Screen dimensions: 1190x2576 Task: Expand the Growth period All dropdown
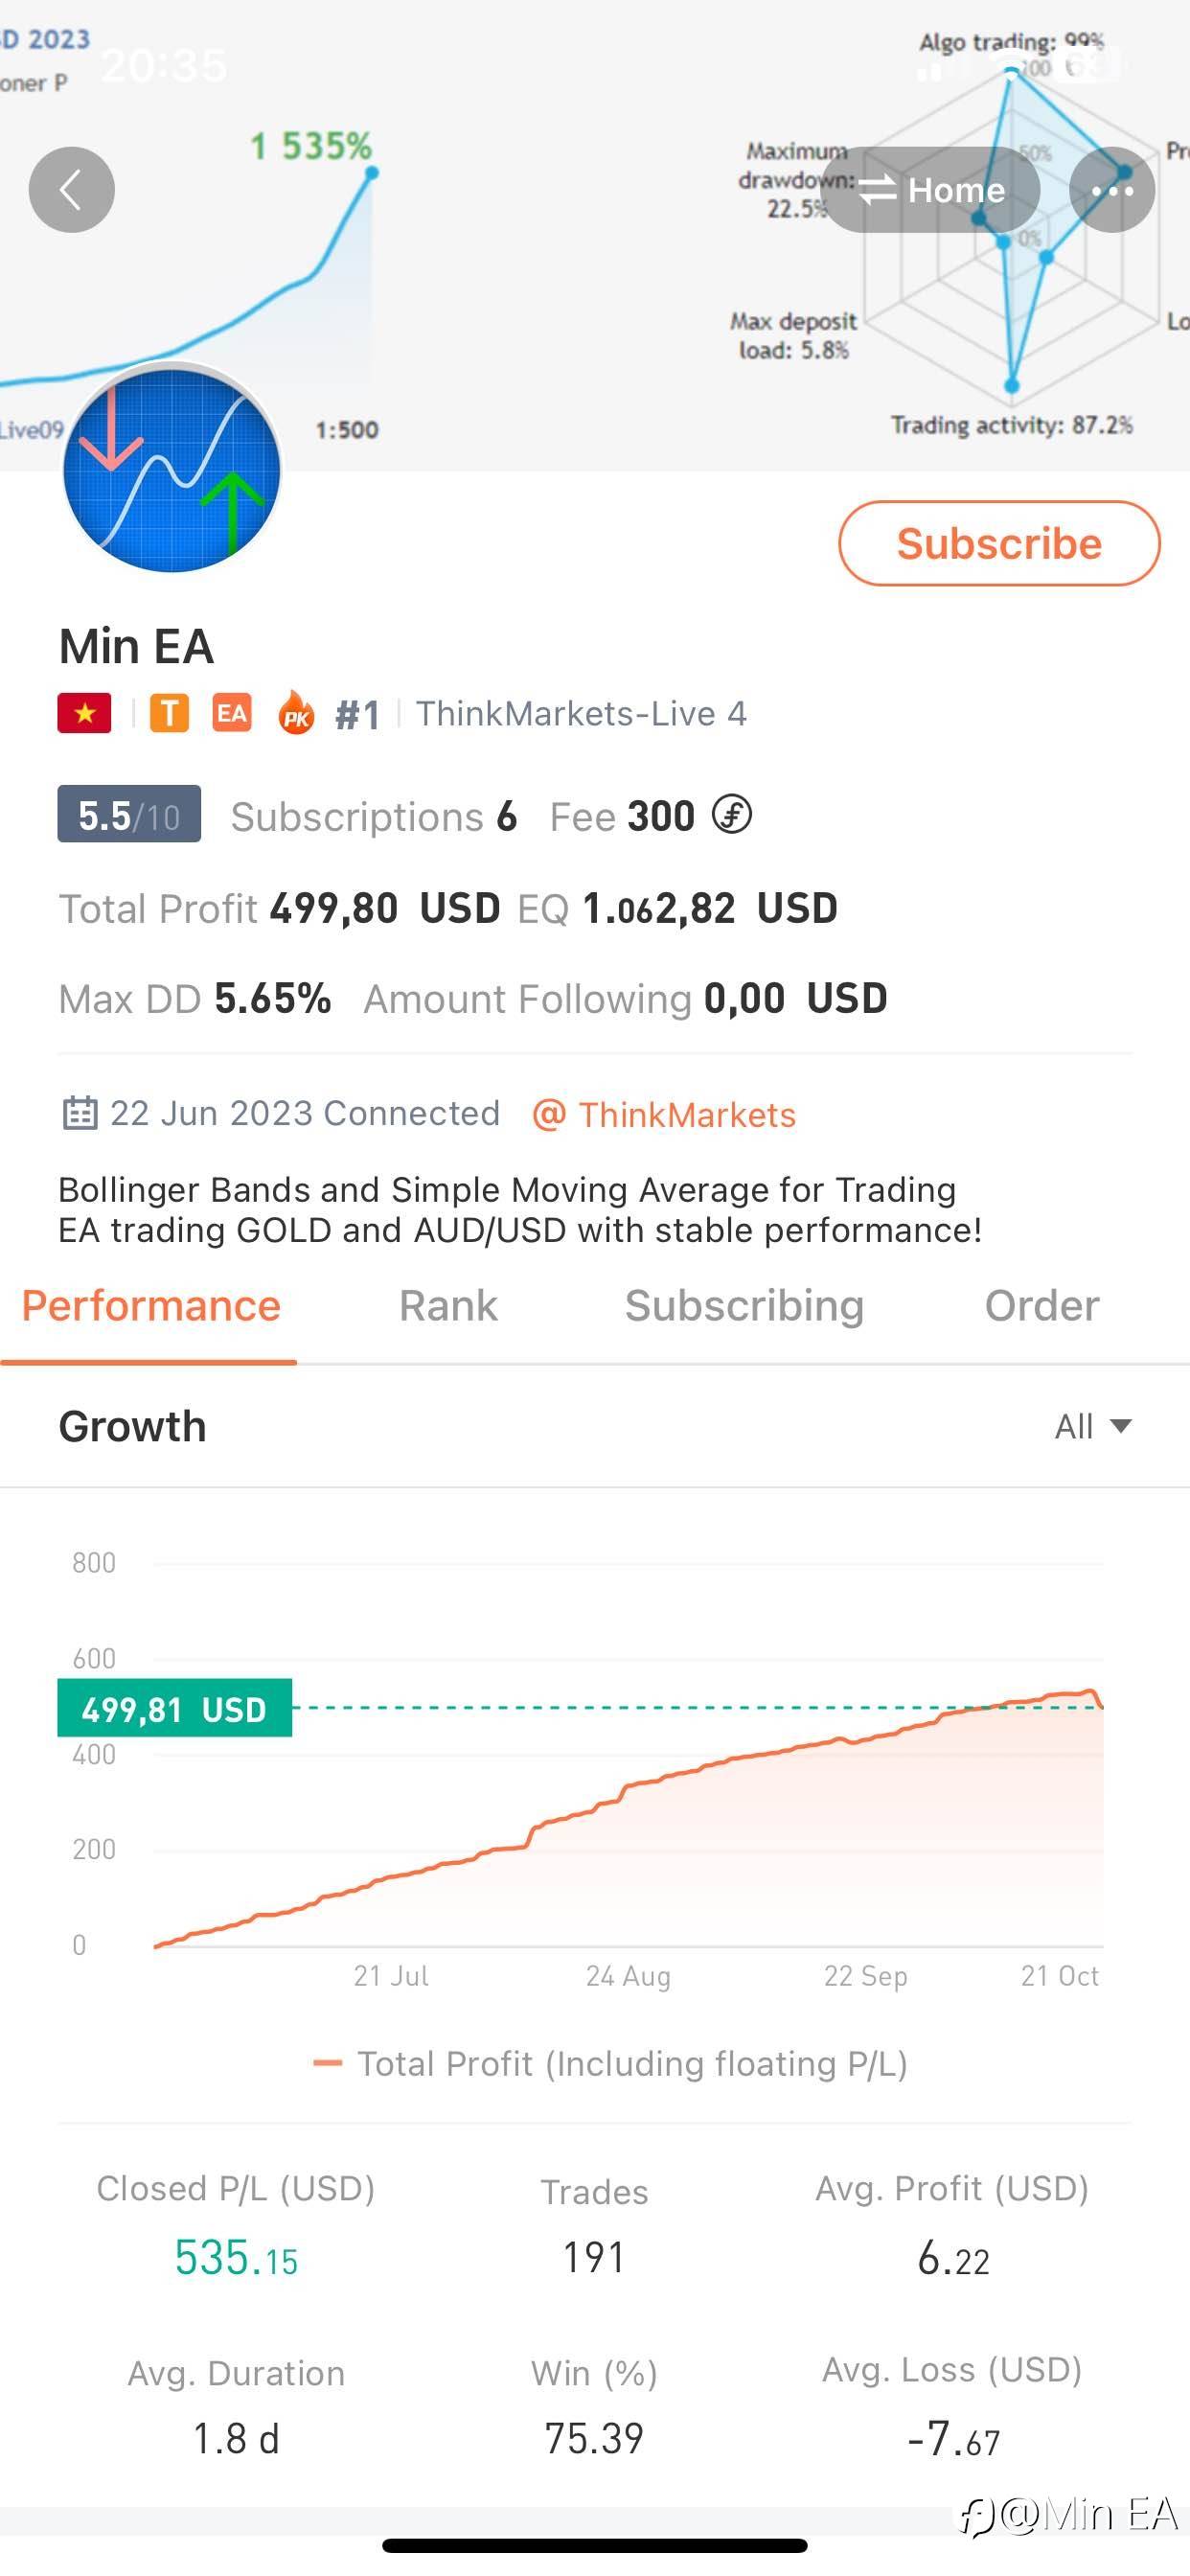click(1092, 1426)
